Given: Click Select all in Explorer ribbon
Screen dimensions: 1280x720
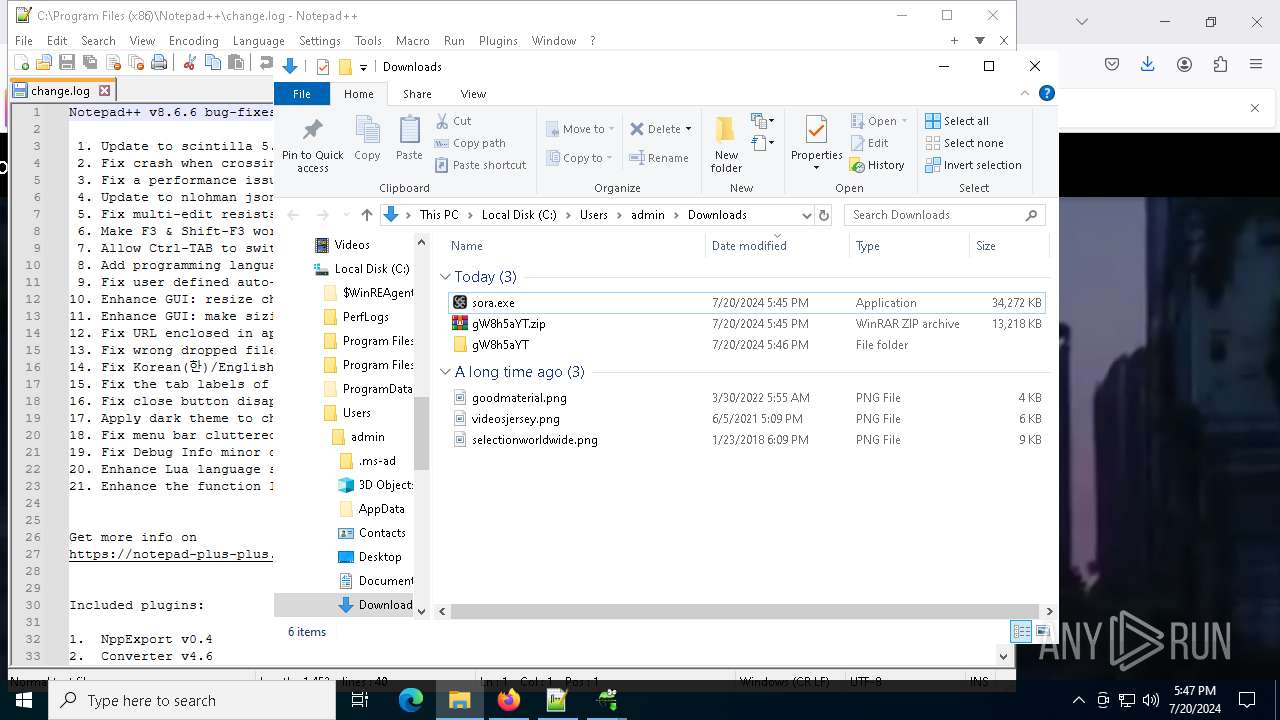Looking at the screenshot, I should point(957,121).
